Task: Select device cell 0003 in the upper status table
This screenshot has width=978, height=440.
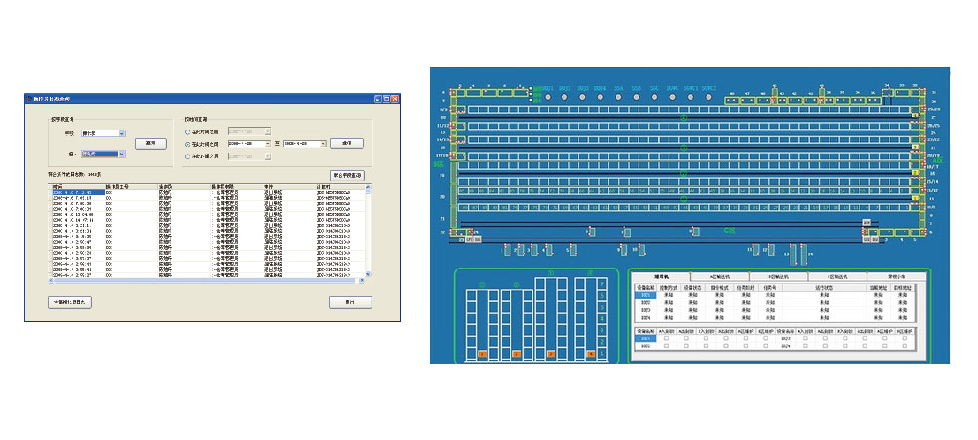Action: [646, 310]
